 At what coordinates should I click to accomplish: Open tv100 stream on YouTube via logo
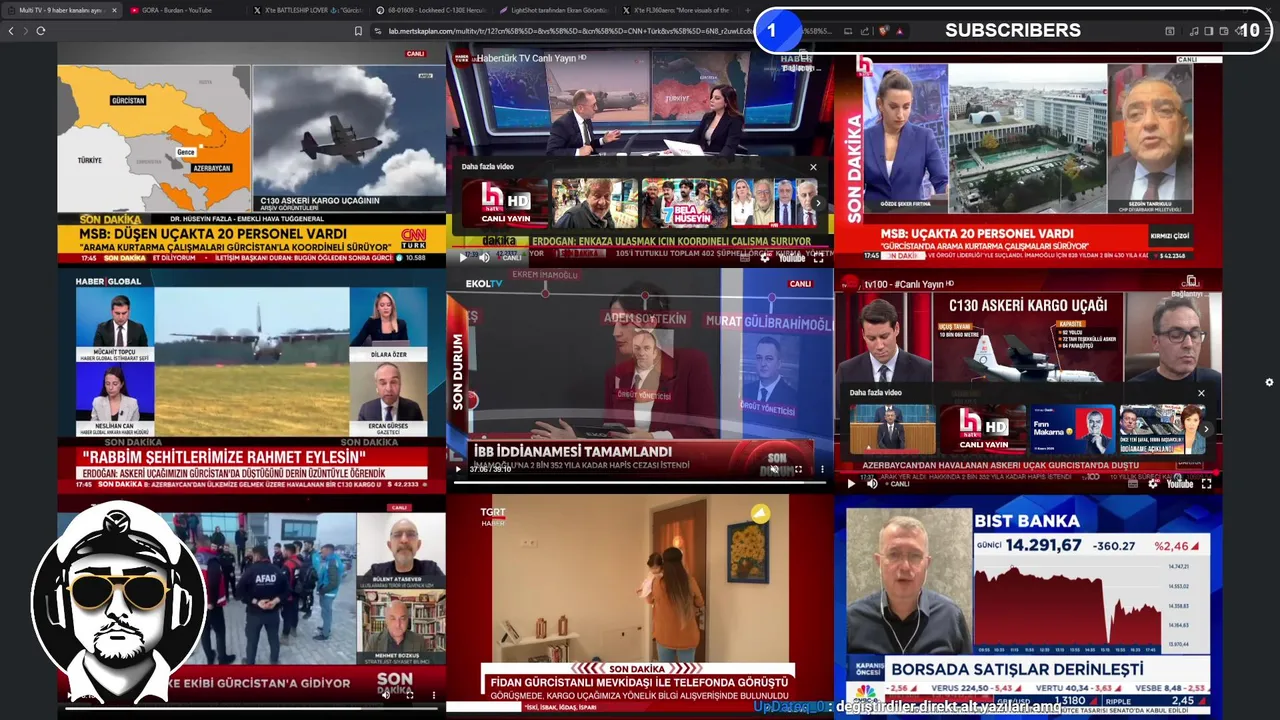click(x=1181, y=483)
